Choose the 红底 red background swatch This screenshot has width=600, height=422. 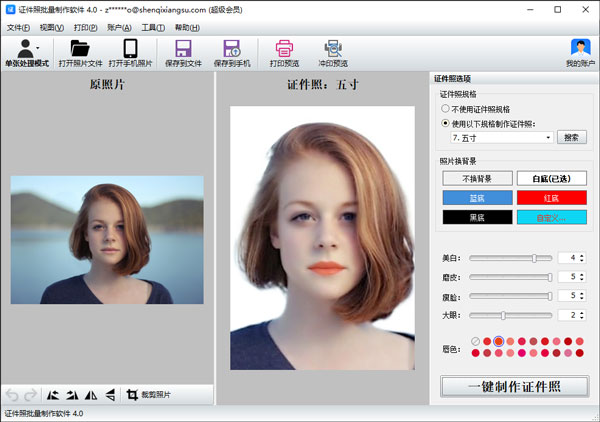552,197
